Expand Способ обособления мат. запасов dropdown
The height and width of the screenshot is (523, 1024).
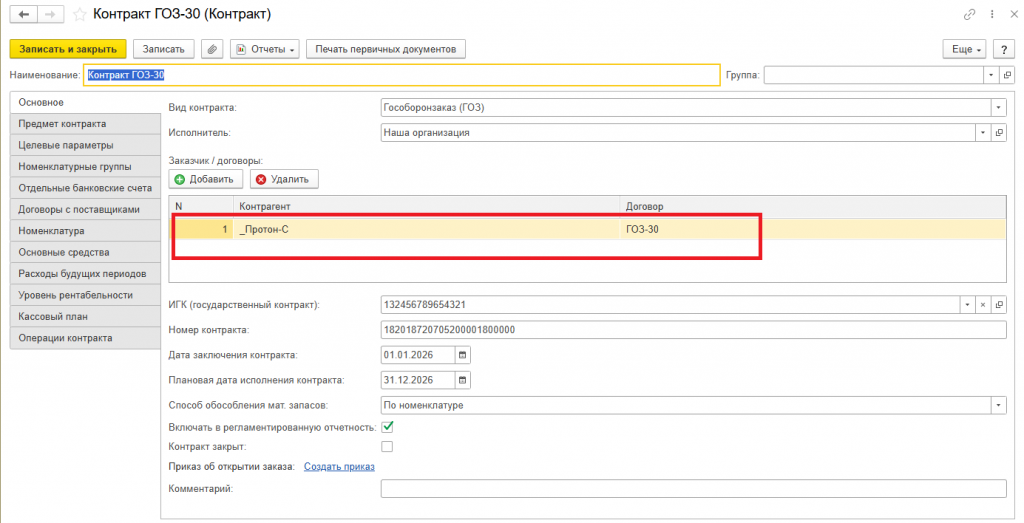(999, 405)
